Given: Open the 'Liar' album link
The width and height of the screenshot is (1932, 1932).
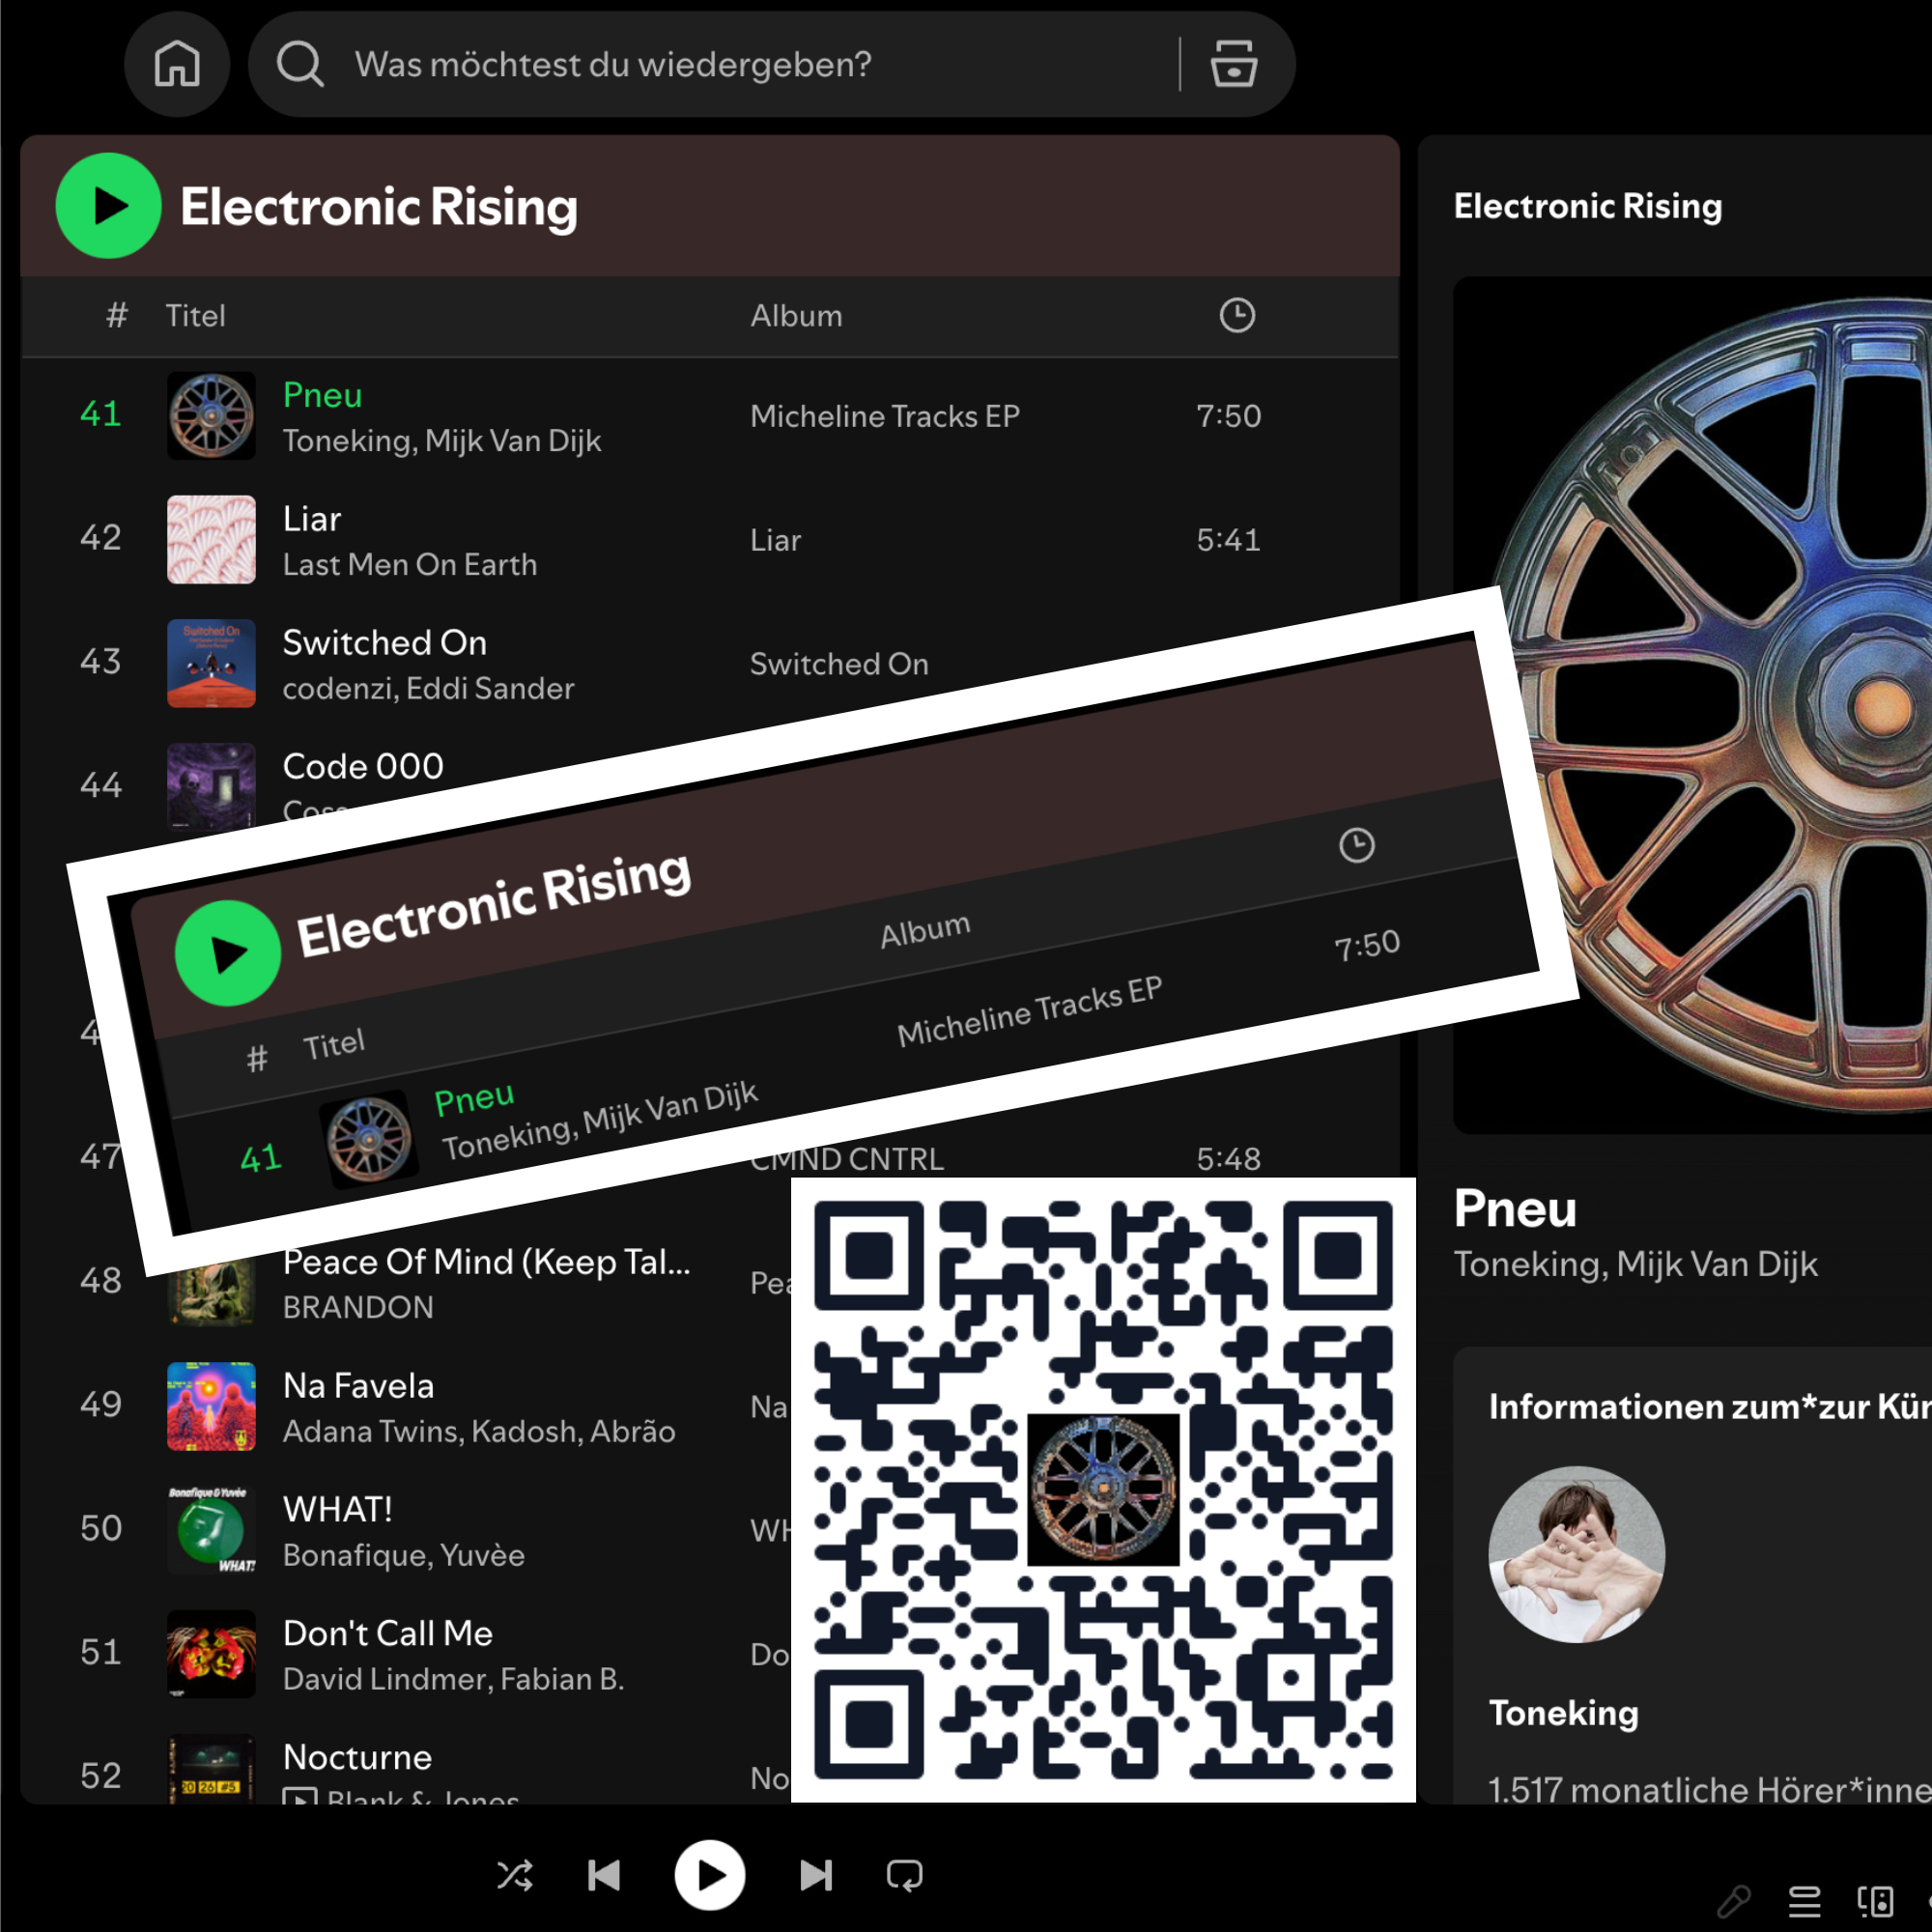Looking at the screenshot, I should tap(776, 540).
